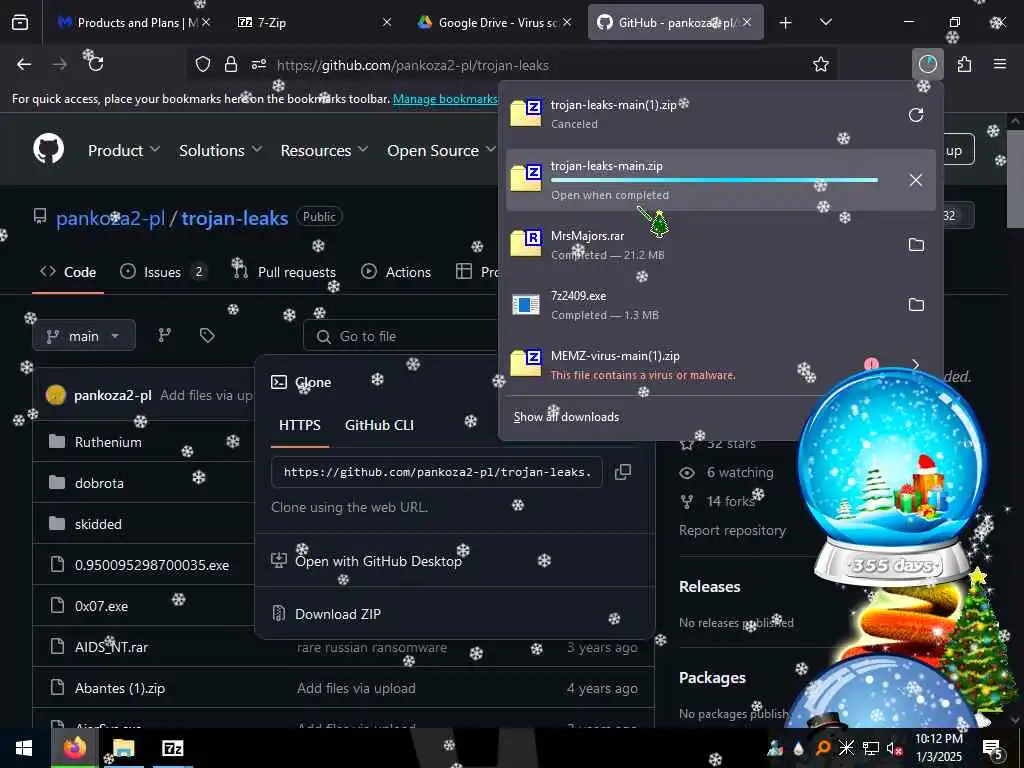Click the Firefox View icon in the tab bar
This screenshot has height=768, width=1024.
20,22
